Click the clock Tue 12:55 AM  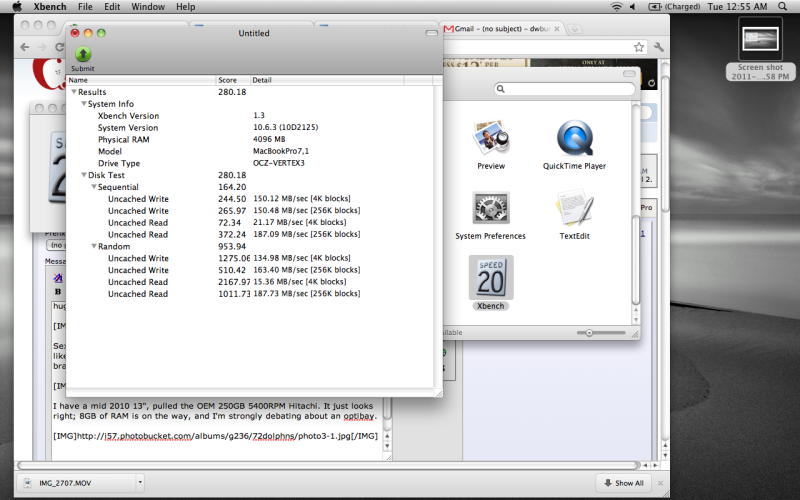[x=737, y=7]
